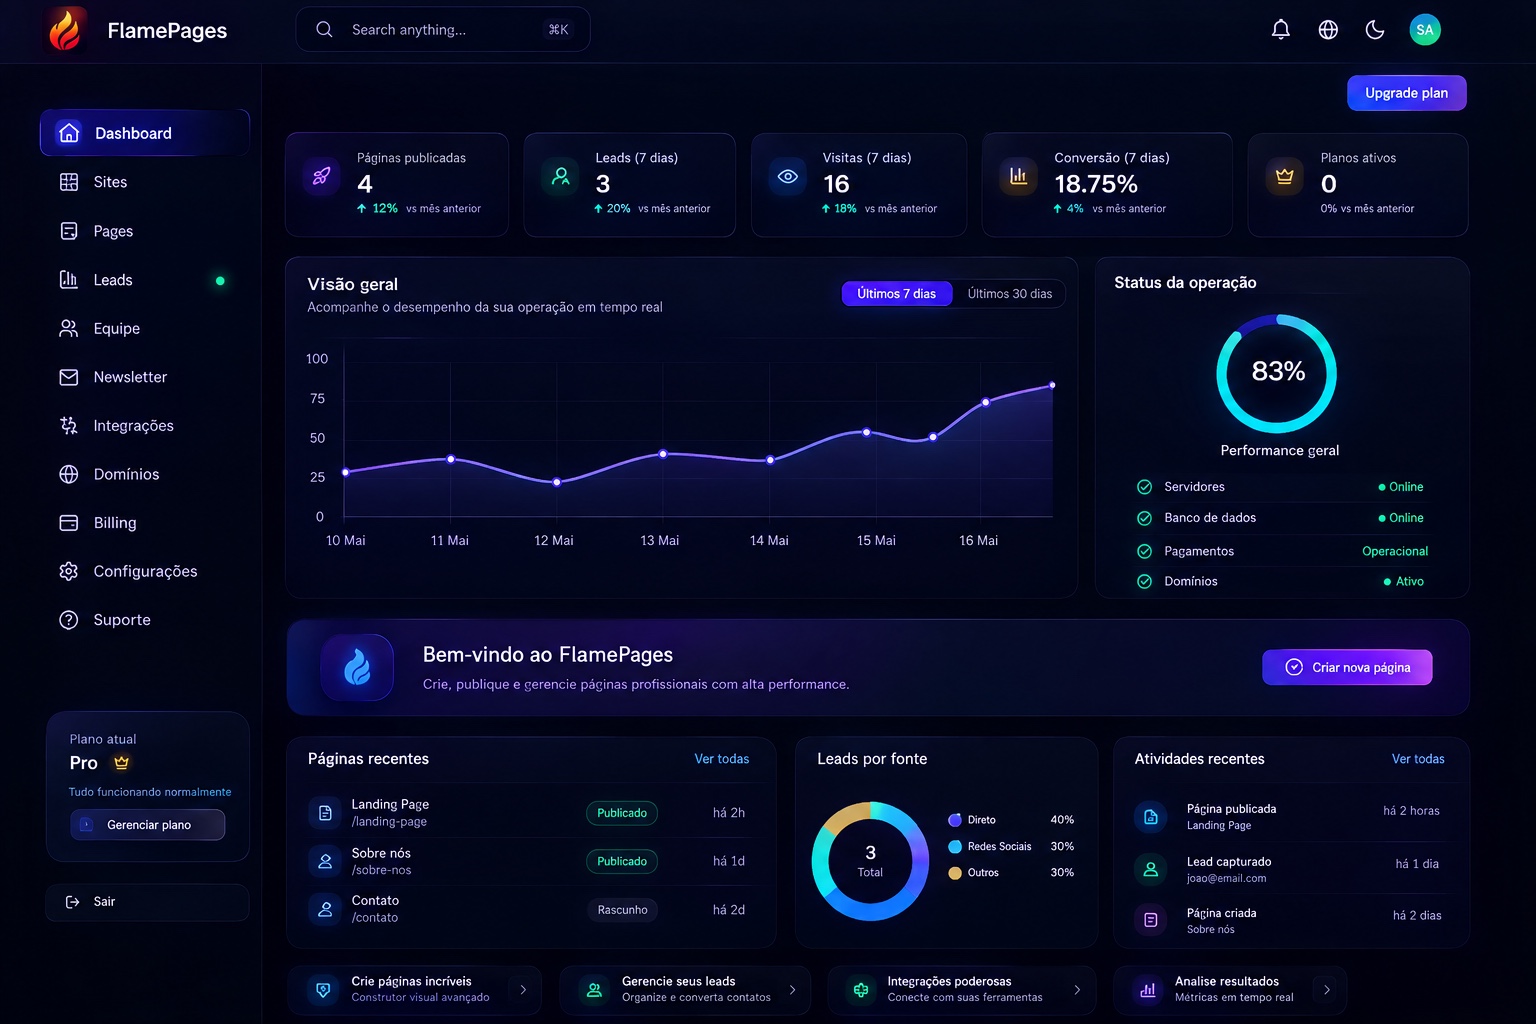This screenshot has width=1536, height=1024.
Task: Toggle dark mode moon icon
Action: click(1375, 30)
